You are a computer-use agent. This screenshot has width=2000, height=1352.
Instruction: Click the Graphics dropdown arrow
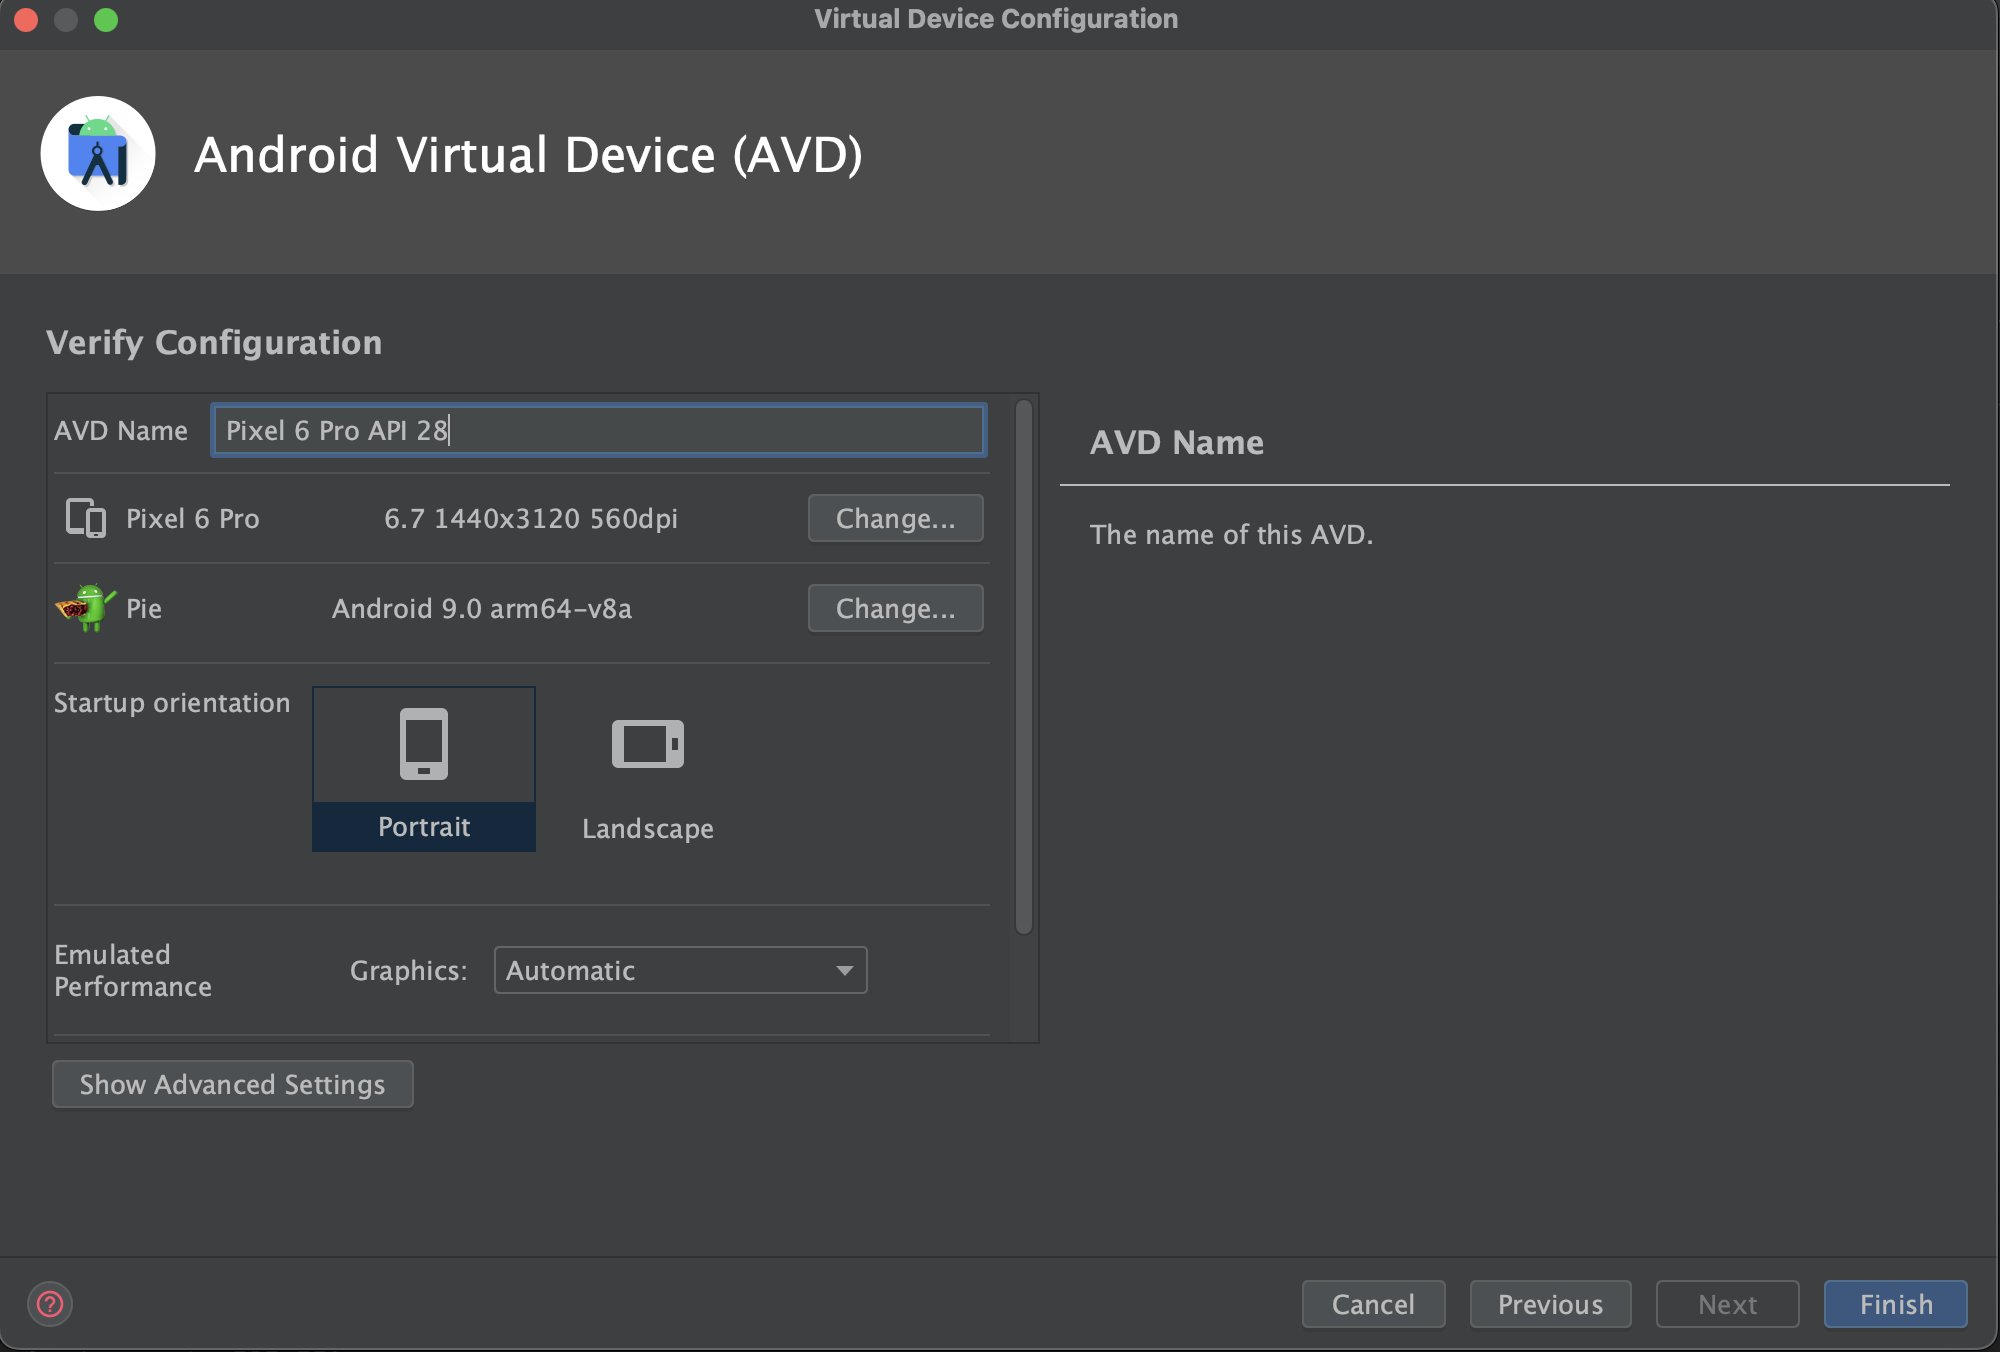point(845,970)
